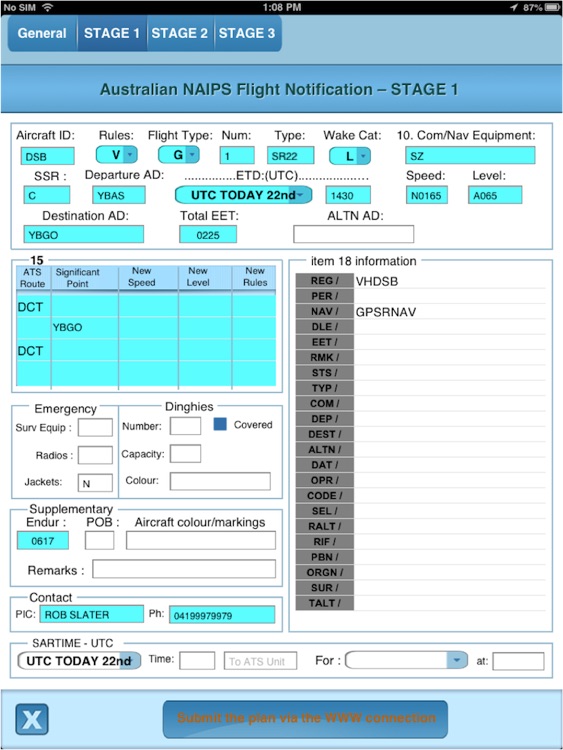
Task: Edit the Speed field N0165
Action: (427, 195)
